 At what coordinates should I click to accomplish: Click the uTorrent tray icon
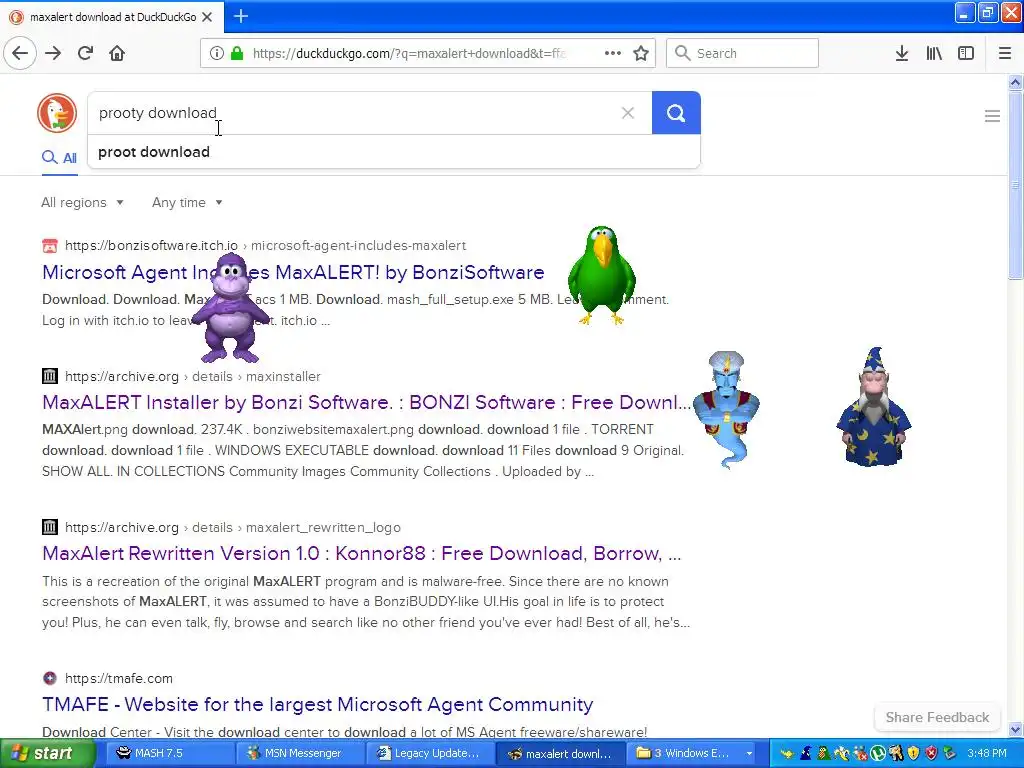pos(878,753)
